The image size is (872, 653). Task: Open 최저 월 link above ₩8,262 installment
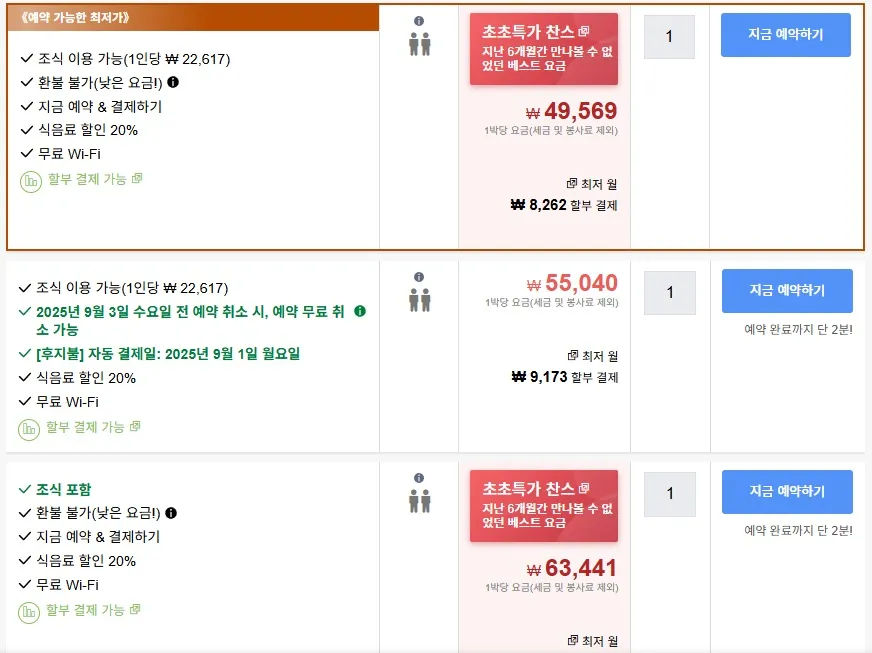coord(592,184)
